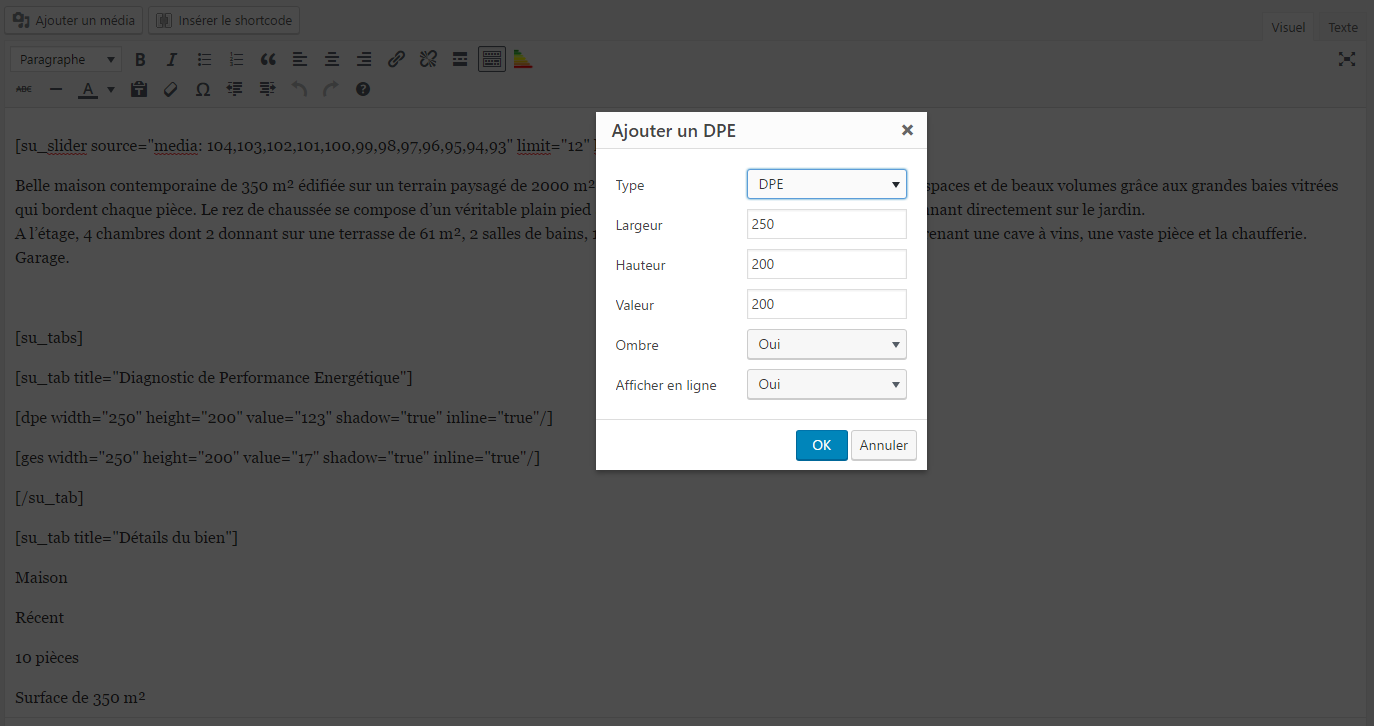This screenshot has width=1374, height=726.
Task: Close the Ajouter un DPE dialog
Action: (907, 130)
